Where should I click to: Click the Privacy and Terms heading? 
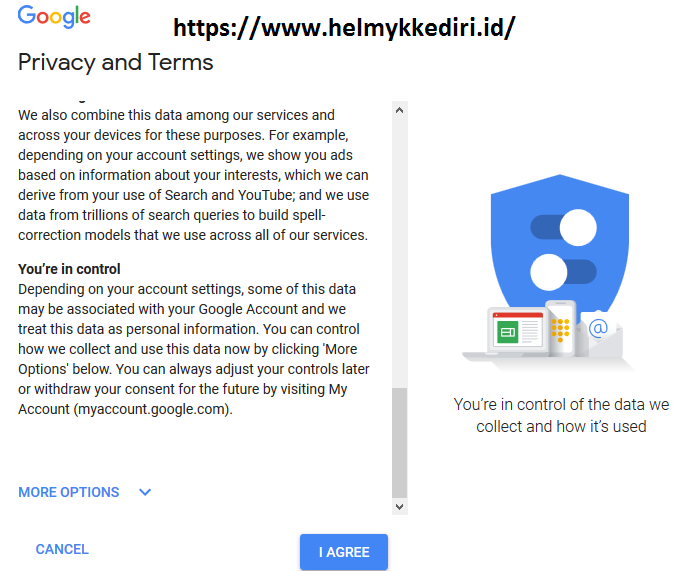[116, 62]
